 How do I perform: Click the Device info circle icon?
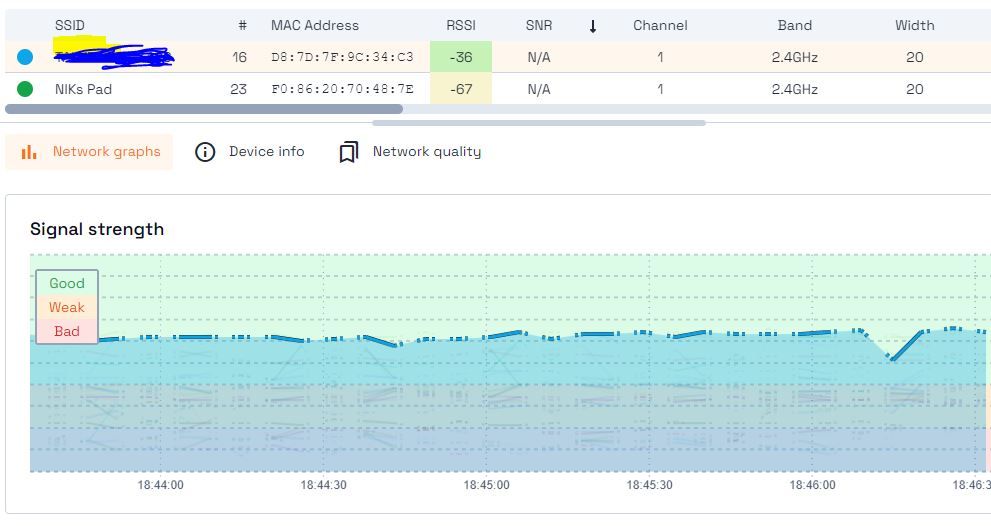click(x=205, y=152)
